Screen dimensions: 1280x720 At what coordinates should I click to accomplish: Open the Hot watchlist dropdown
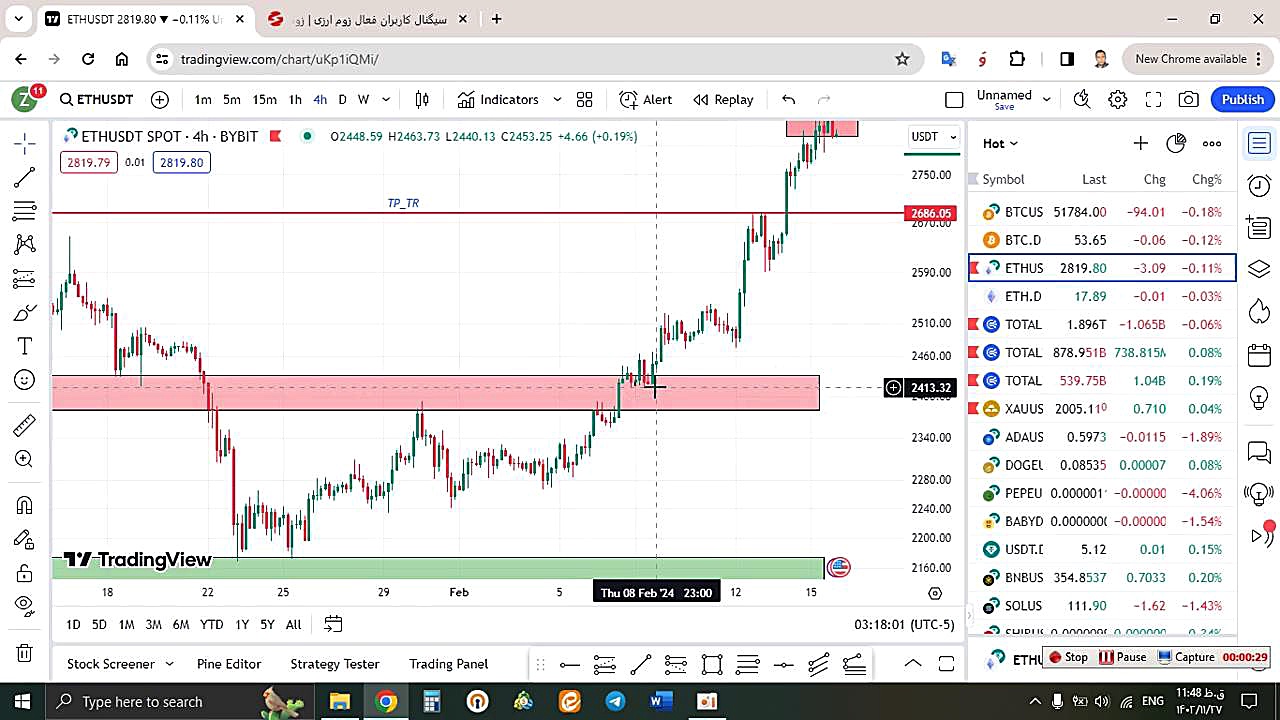[1000, 143]
